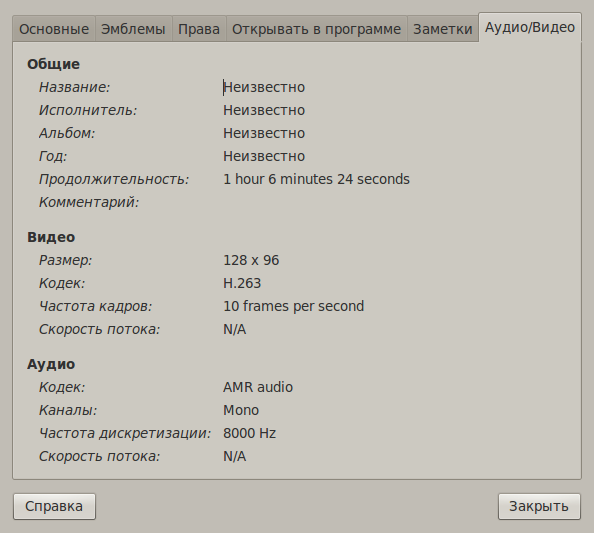The height and width of the screenshot is (533, 594).
Task: Click the Закрыть button
Action: (x=539, y=506)
